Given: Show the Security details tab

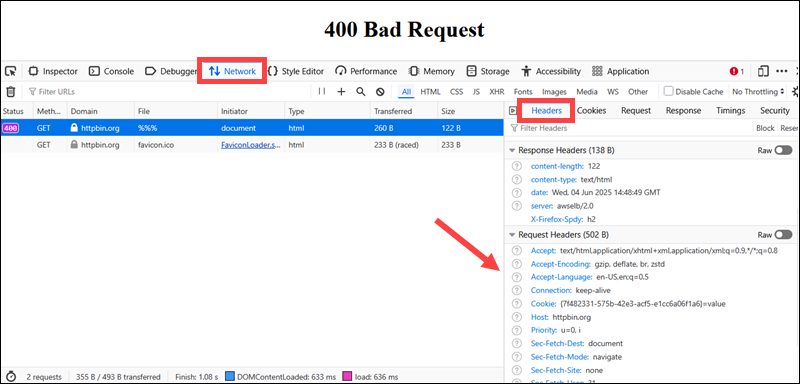Looking at the screenshot, I should 774,111.
